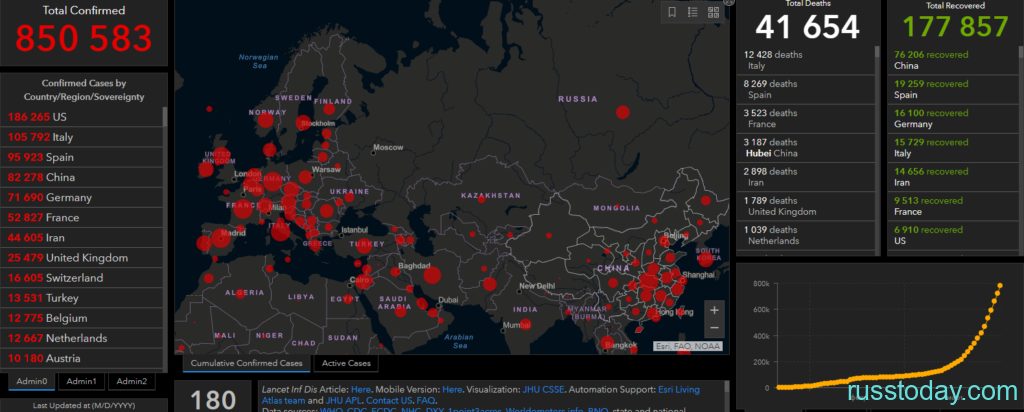Open the FAQ link
The image size is (1024, 412).
pos(425,400)
